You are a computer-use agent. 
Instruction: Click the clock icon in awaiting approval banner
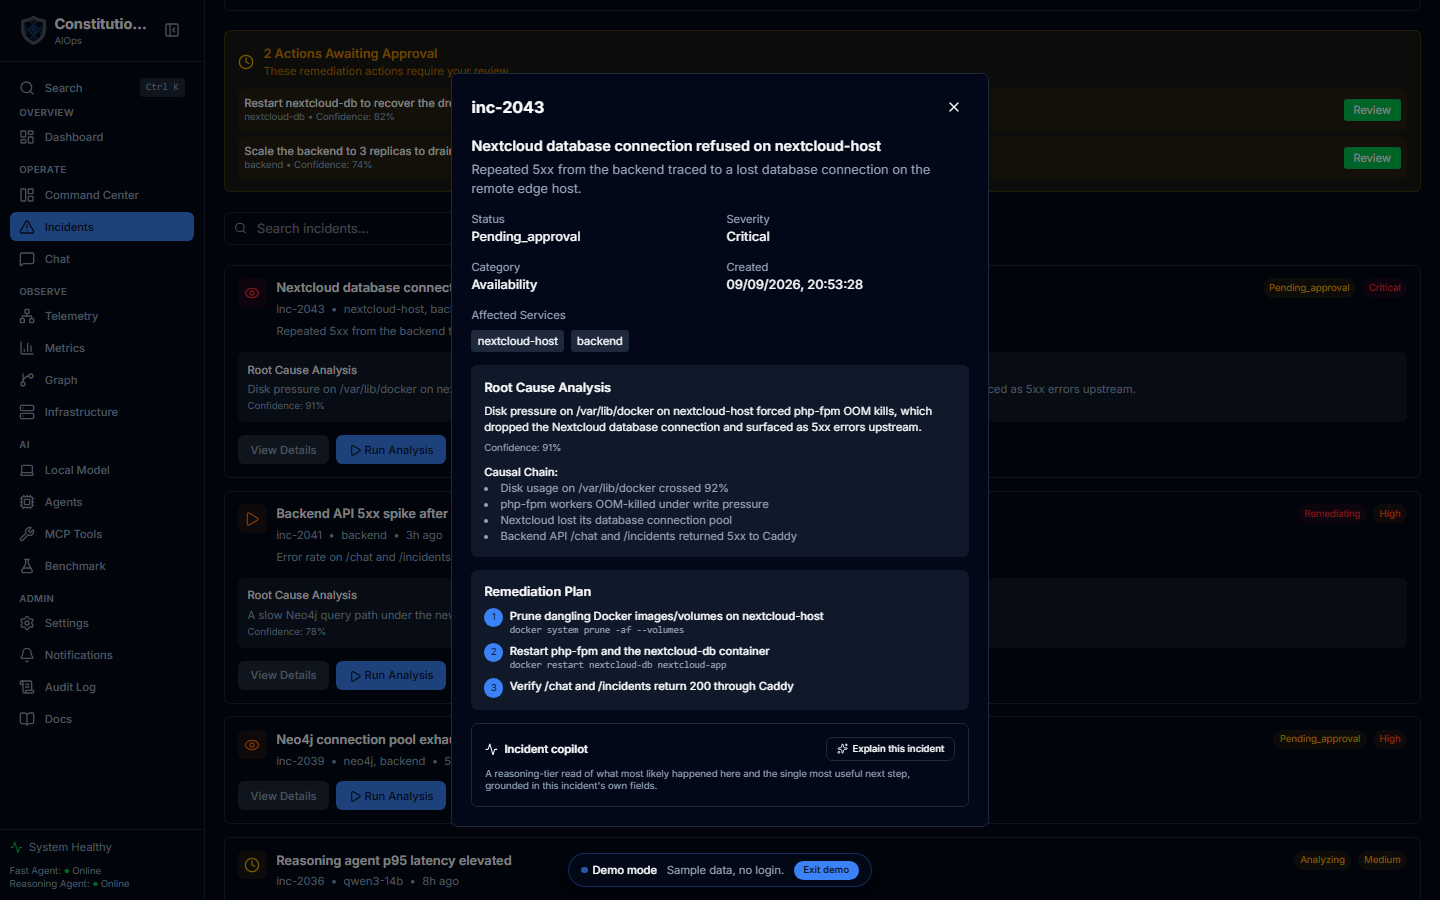tap(246, 62)
